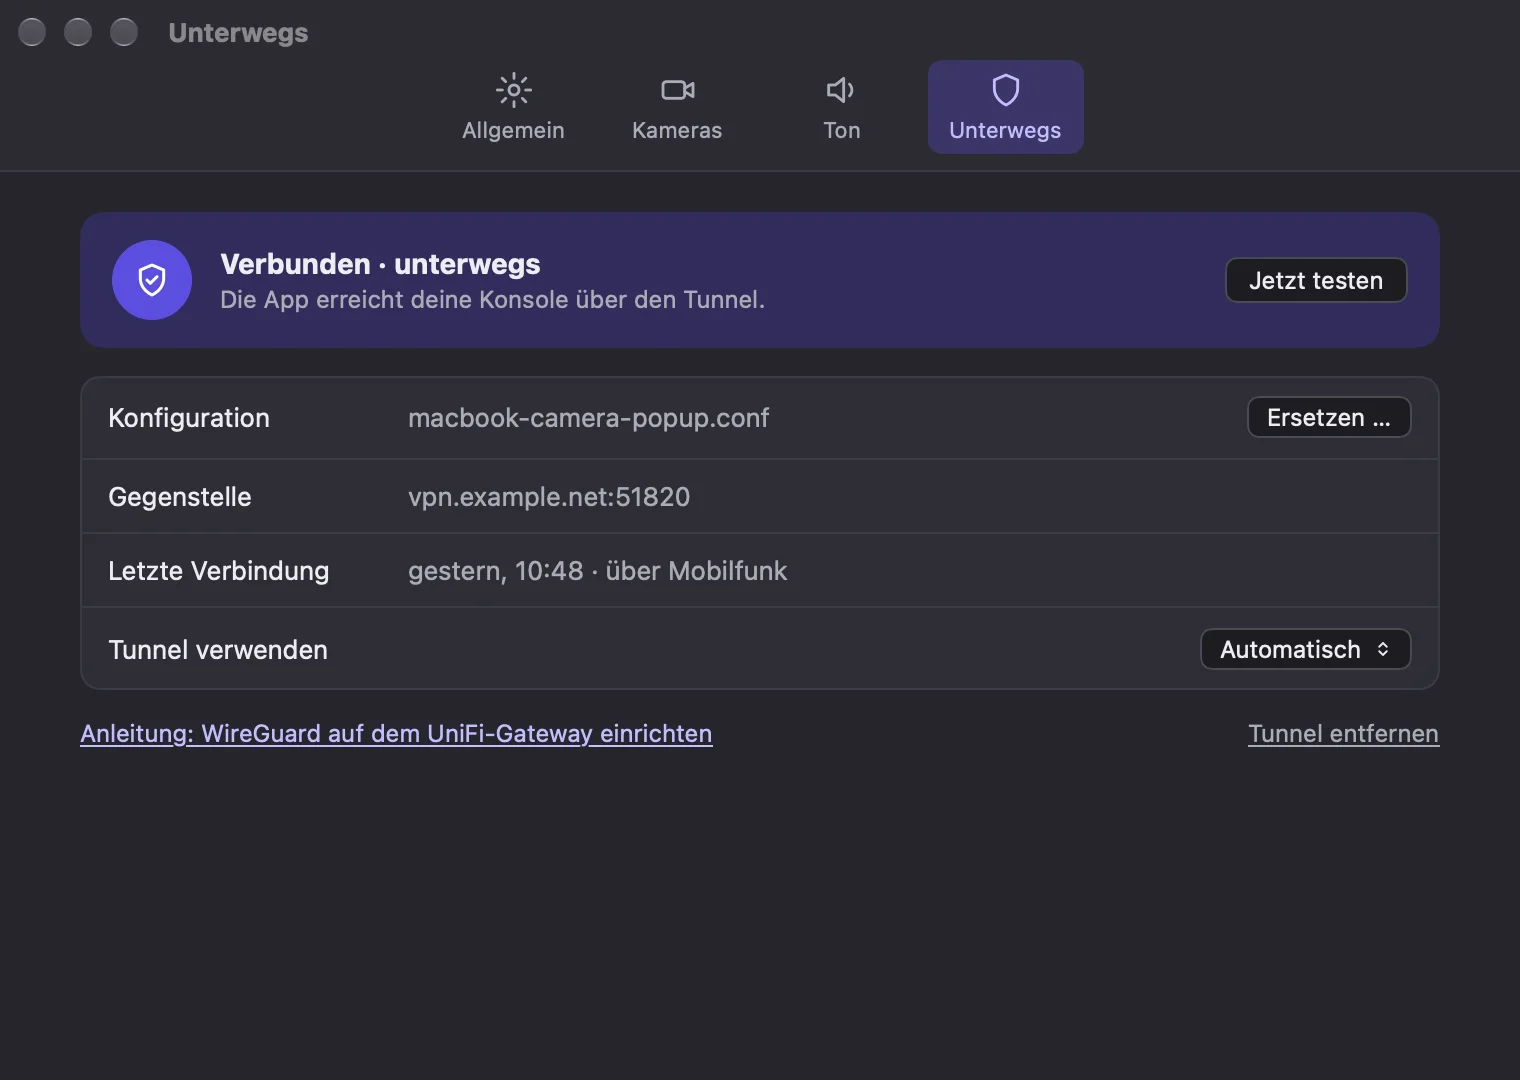This screenshot has height=1080, width=1520.
Task: Close the Unterwegs settings window
Action: pos(32,32)
